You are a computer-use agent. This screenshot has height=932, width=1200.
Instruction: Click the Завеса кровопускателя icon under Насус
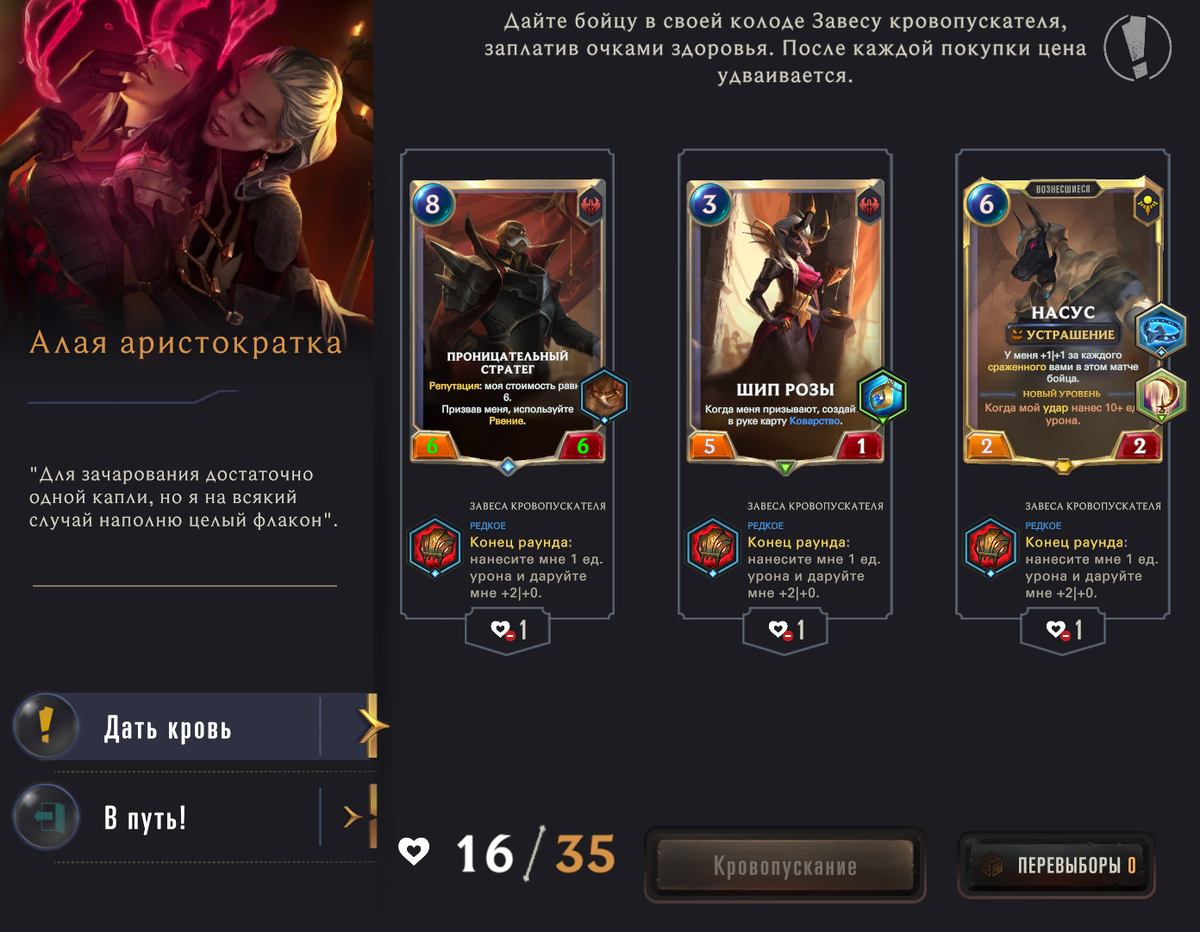[991, 549]
